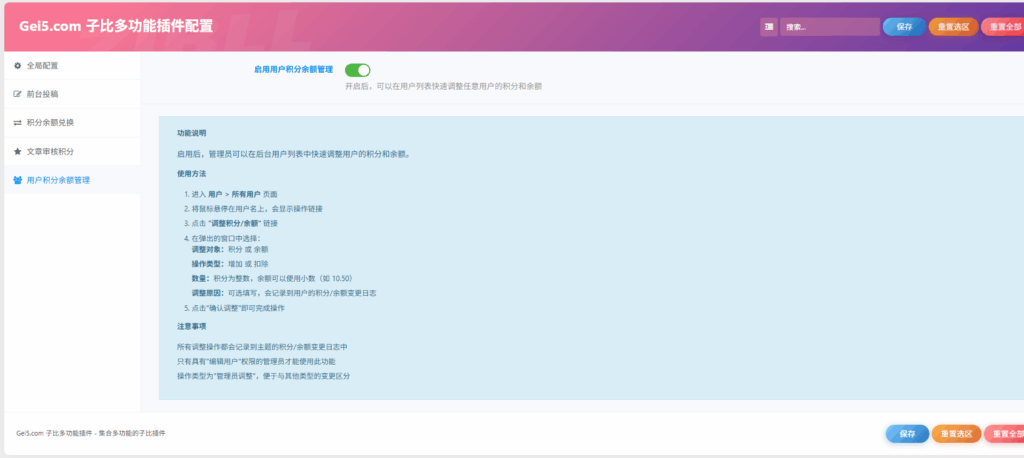Click the note 只有具有"编辑用户"权限的管理员
This screenshot has height=458, width=1024.
[257, 361]
